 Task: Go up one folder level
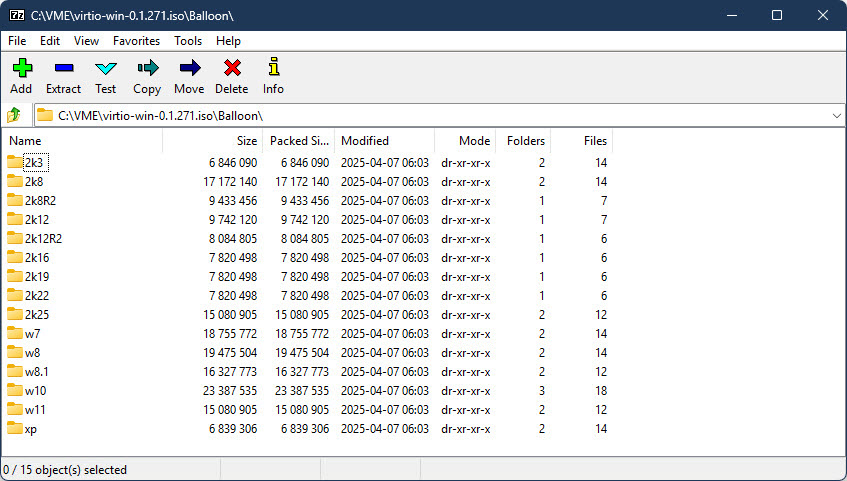click(15, 115)
